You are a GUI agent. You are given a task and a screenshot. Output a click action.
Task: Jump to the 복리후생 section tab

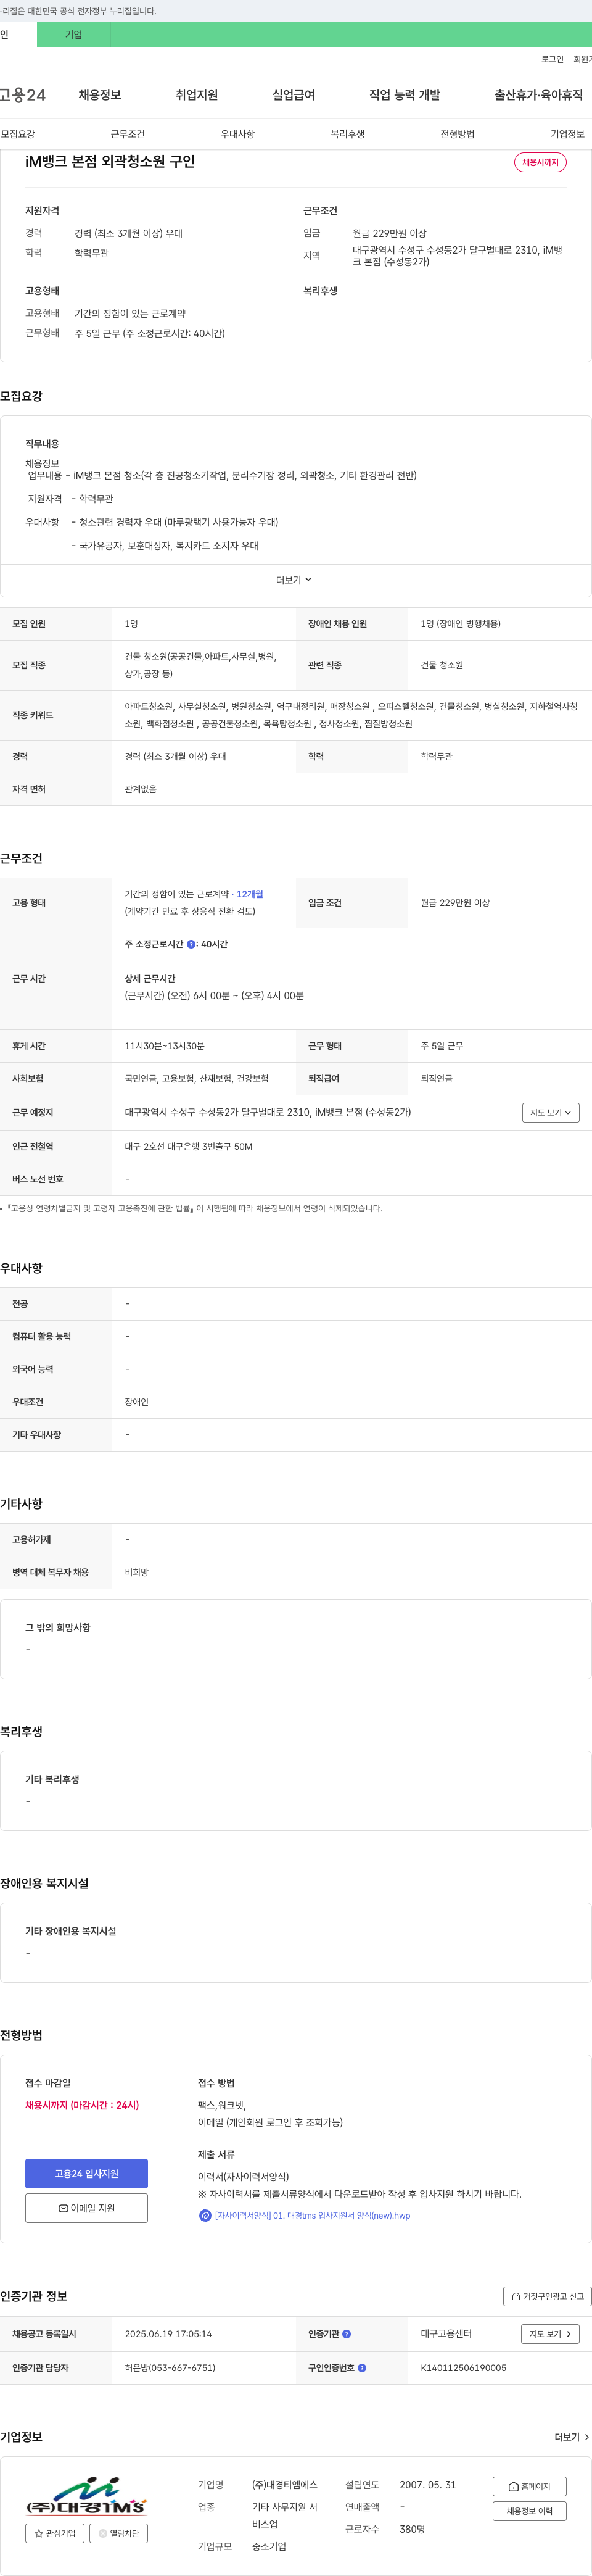click(x=348, y=134)
